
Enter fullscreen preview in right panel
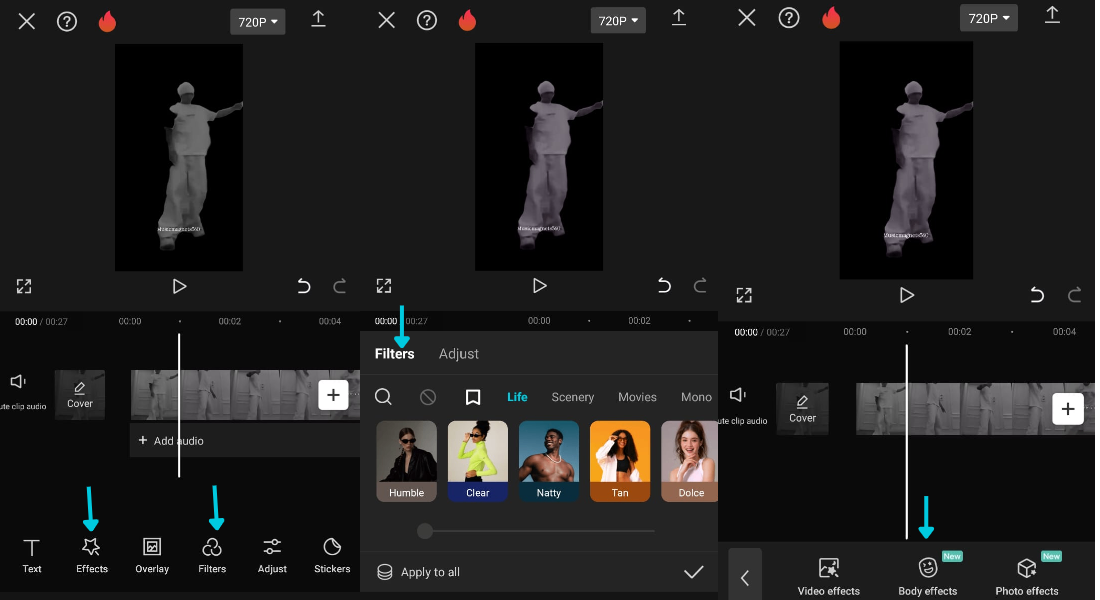744,295
